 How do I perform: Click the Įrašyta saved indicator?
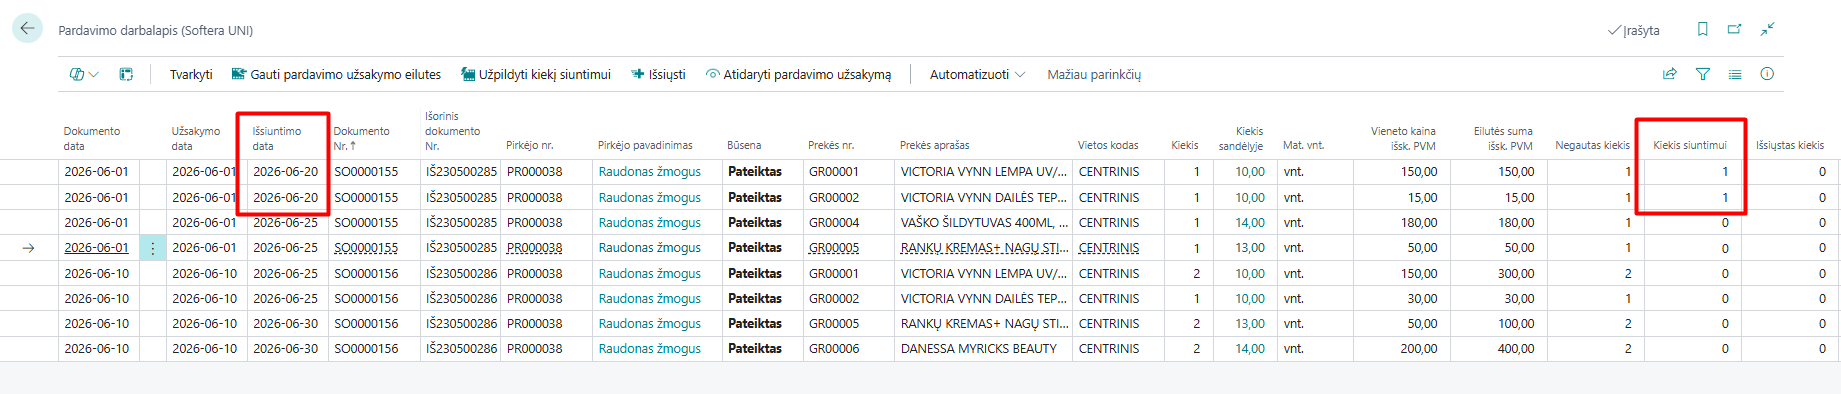pyautogui.click(x=1633, y=30)
